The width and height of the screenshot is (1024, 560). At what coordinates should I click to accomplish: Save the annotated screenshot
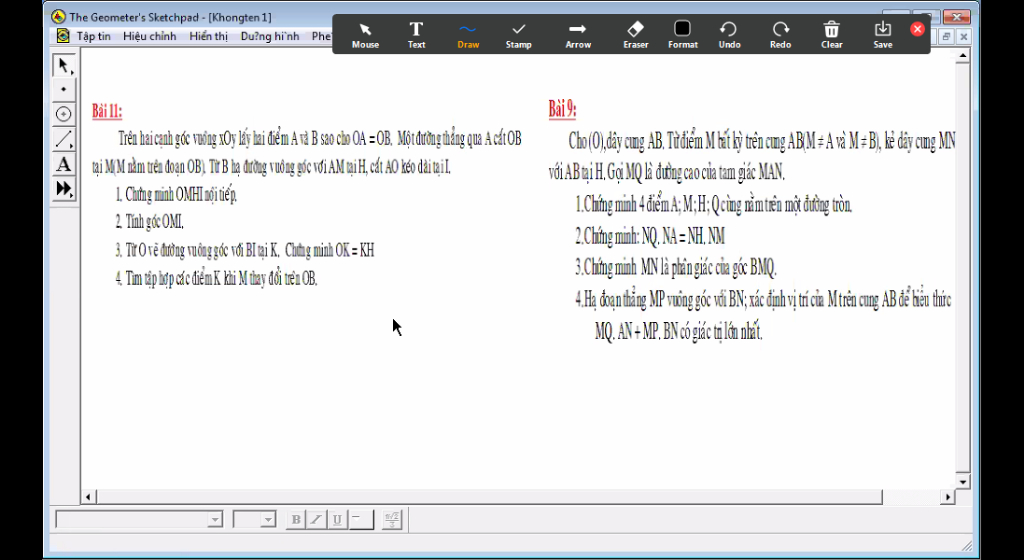click(882, 35)
